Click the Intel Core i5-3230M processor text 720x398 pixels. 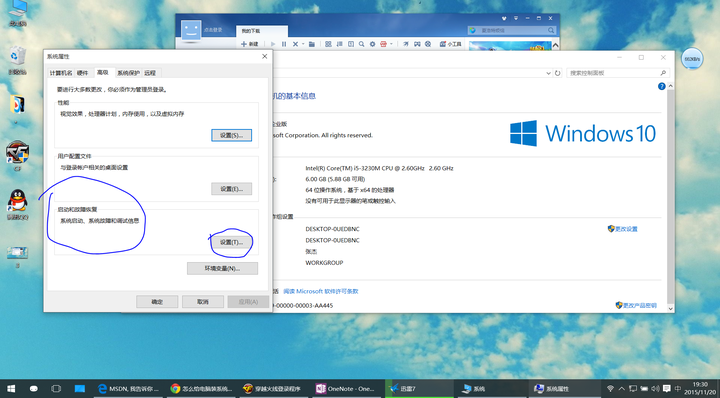coord(379,168)
